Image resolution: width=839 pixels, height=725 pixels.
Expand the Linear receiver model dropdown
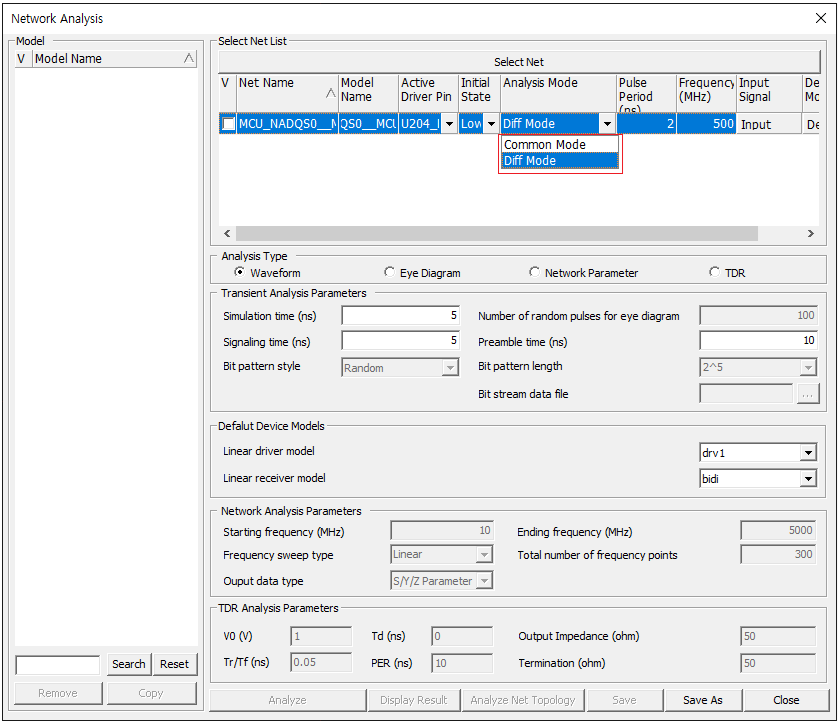[808, 479]
